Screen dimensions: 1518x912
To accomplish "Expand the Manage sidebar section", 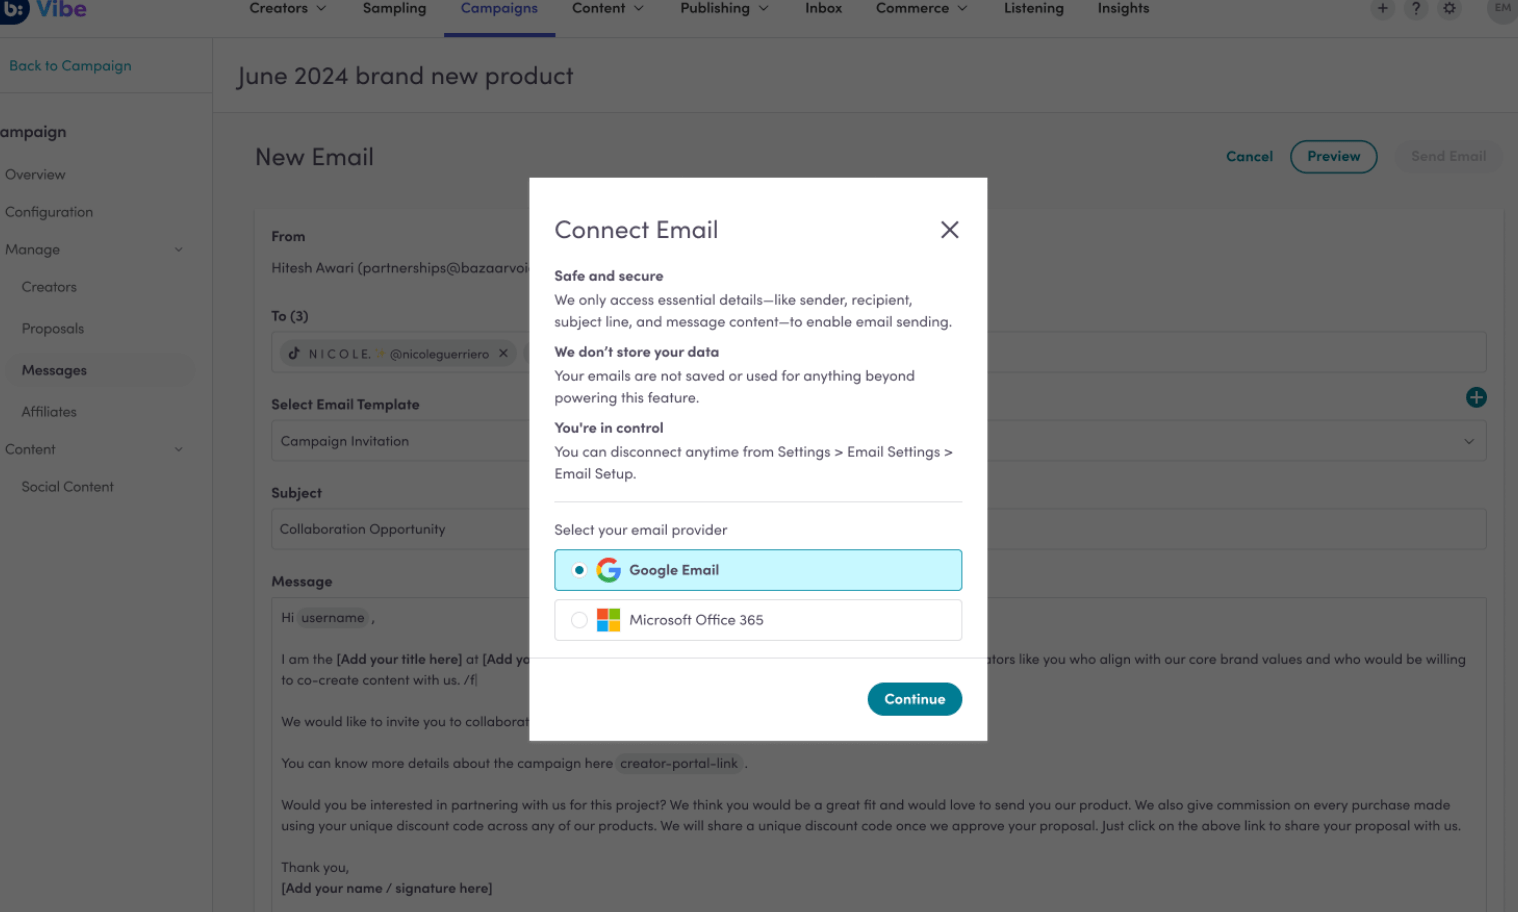I will tap(178, 250).
